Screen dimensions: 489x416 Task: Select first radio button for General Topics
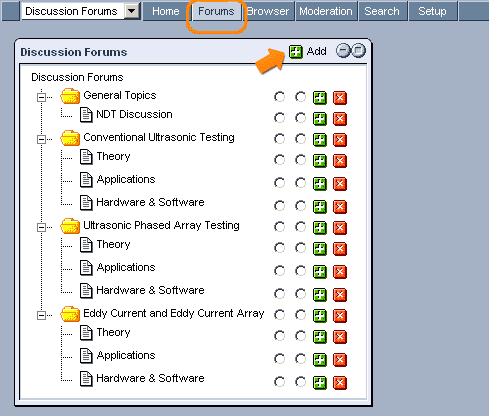(x=279, y=97)
